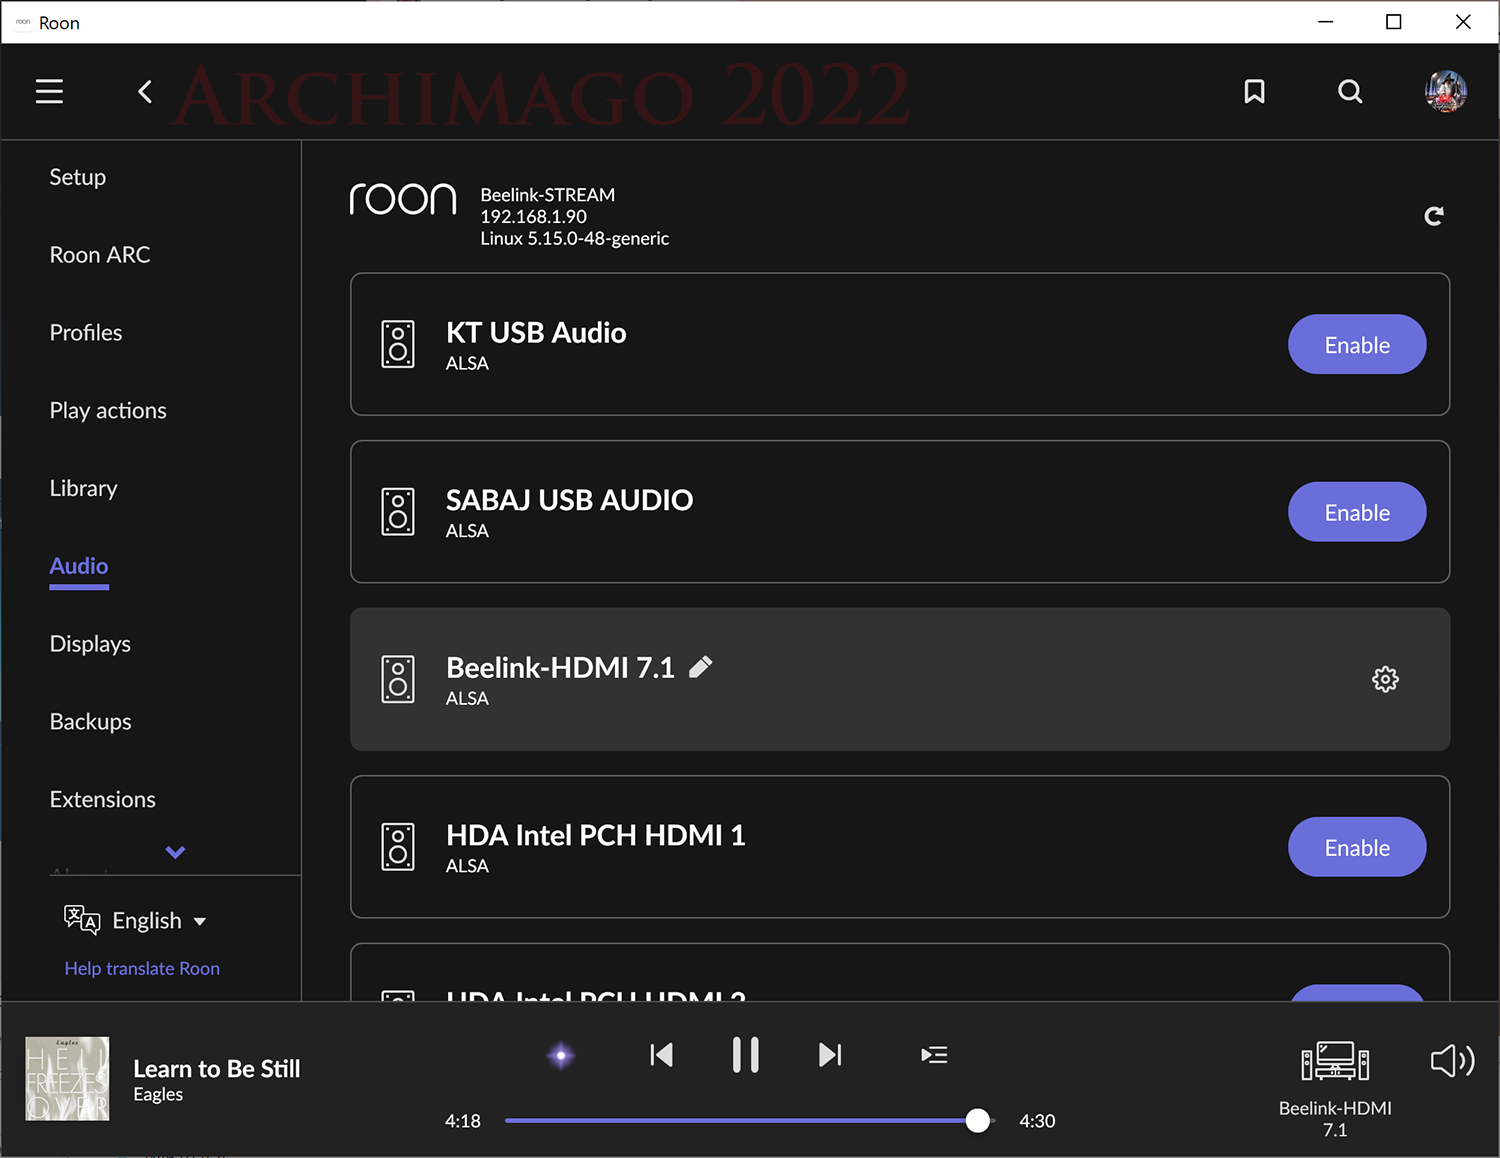The height and width of the screenshot is (1158, 1500).
Task: Switch to the Profiles tab
Action: pyautogui.click(x=86, y=332)
